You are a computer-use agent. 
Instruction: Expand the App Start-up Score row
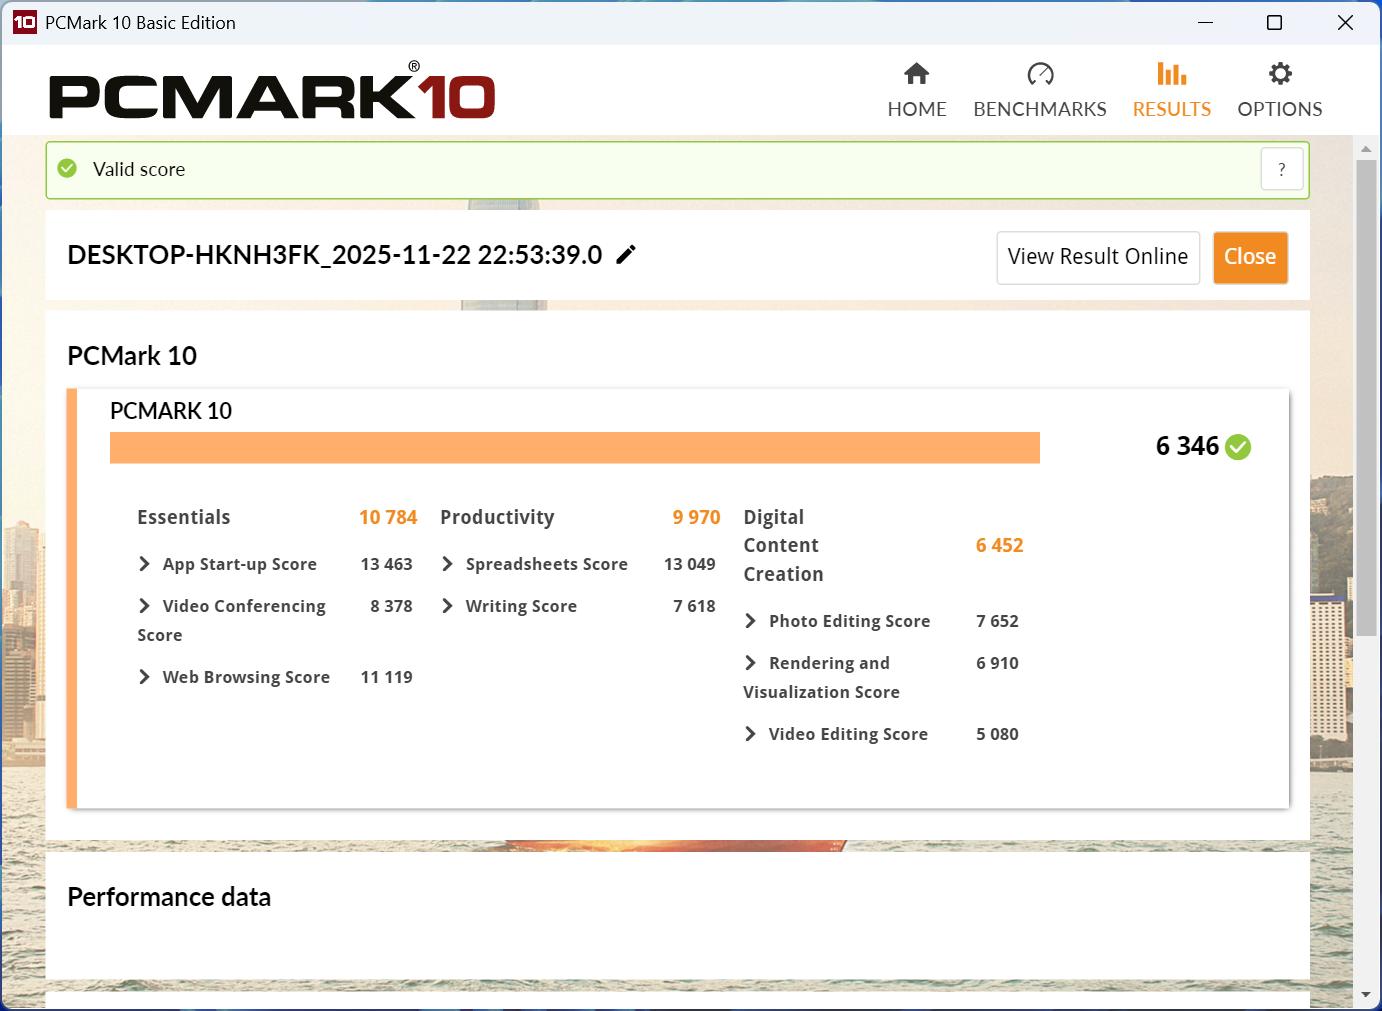pyautogui.click(x=145, y=564)
